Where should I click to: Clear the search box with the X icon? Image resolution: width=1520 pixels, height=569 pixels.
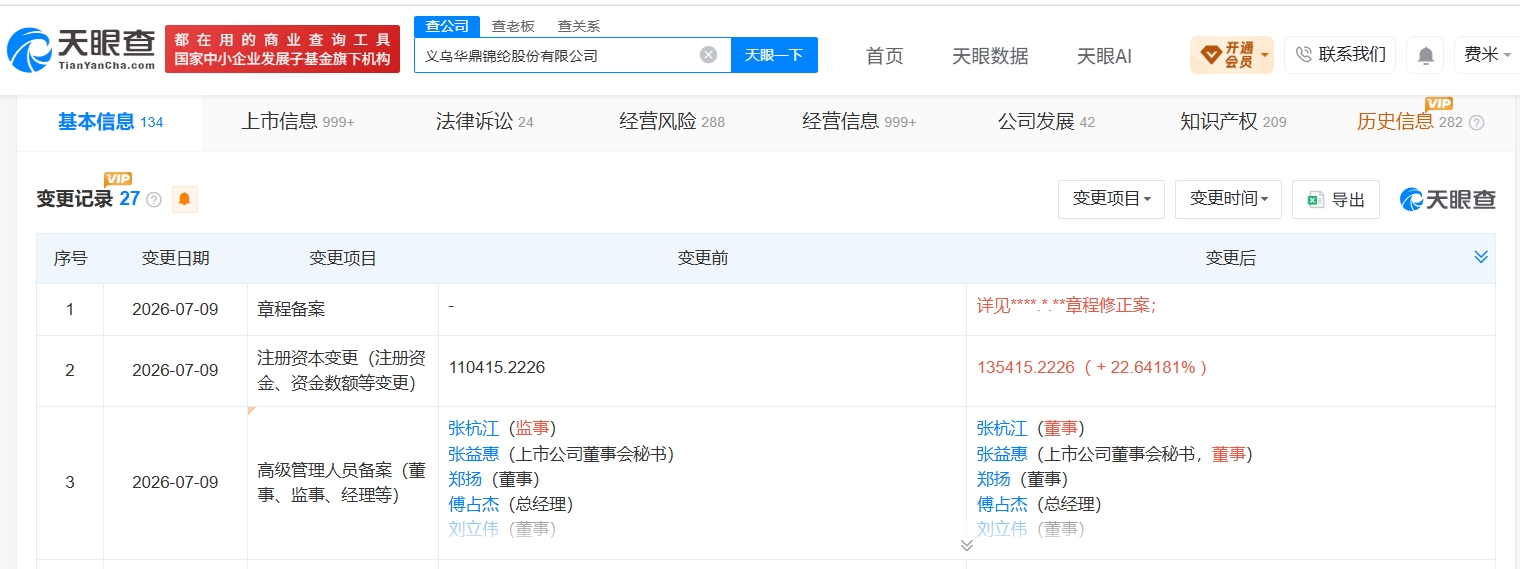click(708, 55)
